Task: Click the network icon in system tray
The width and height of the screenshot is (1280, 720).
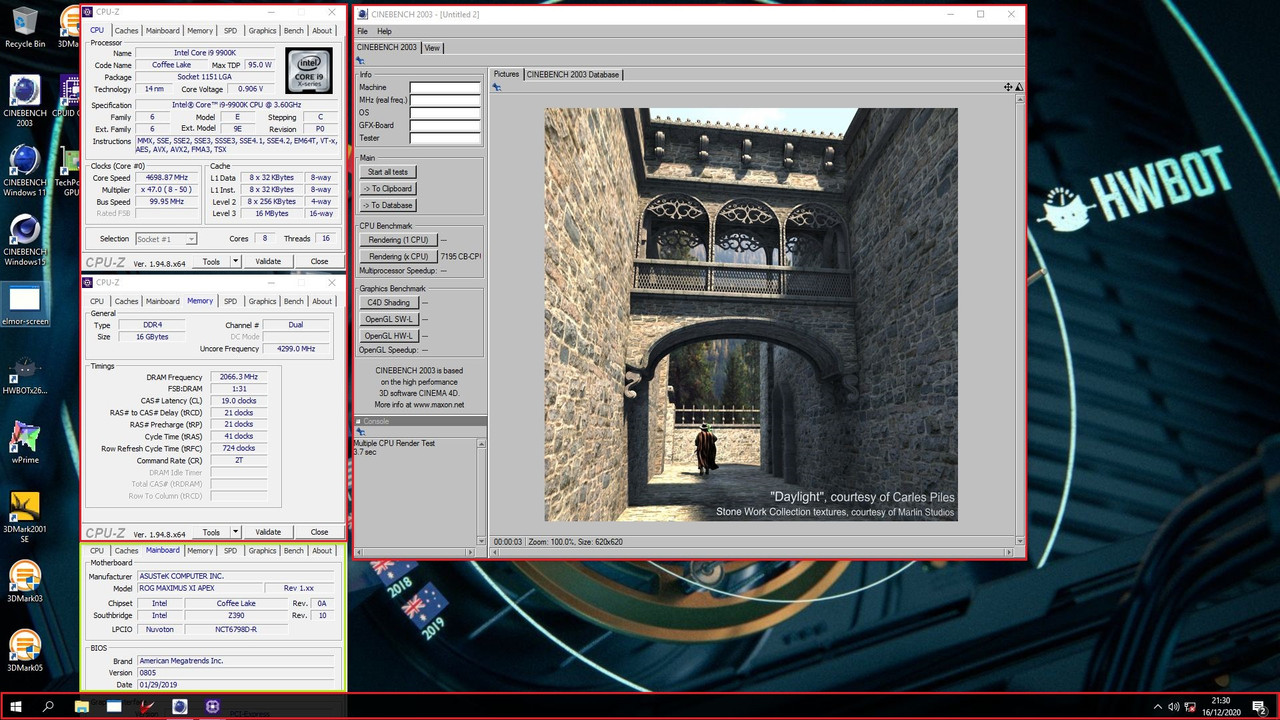Action: click(x=1190, y=707)
